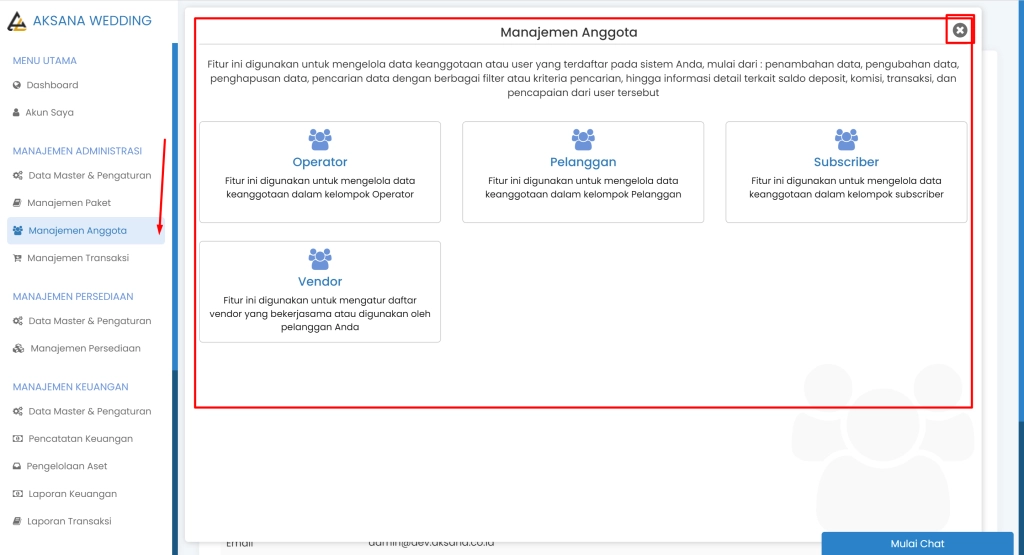Click the Akun Saya person icon
The width and height of the screenshot is (1024, 555).
16,113
